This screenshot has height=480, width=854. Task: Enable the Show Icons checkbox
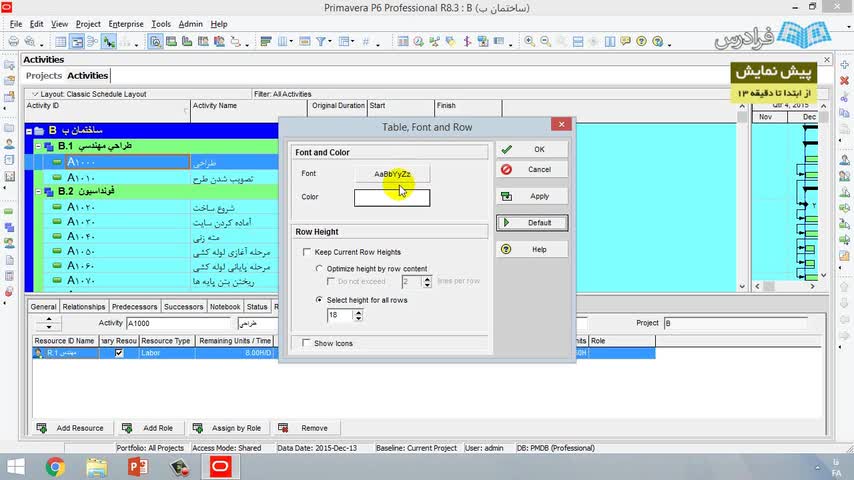[x=307, y=343]
